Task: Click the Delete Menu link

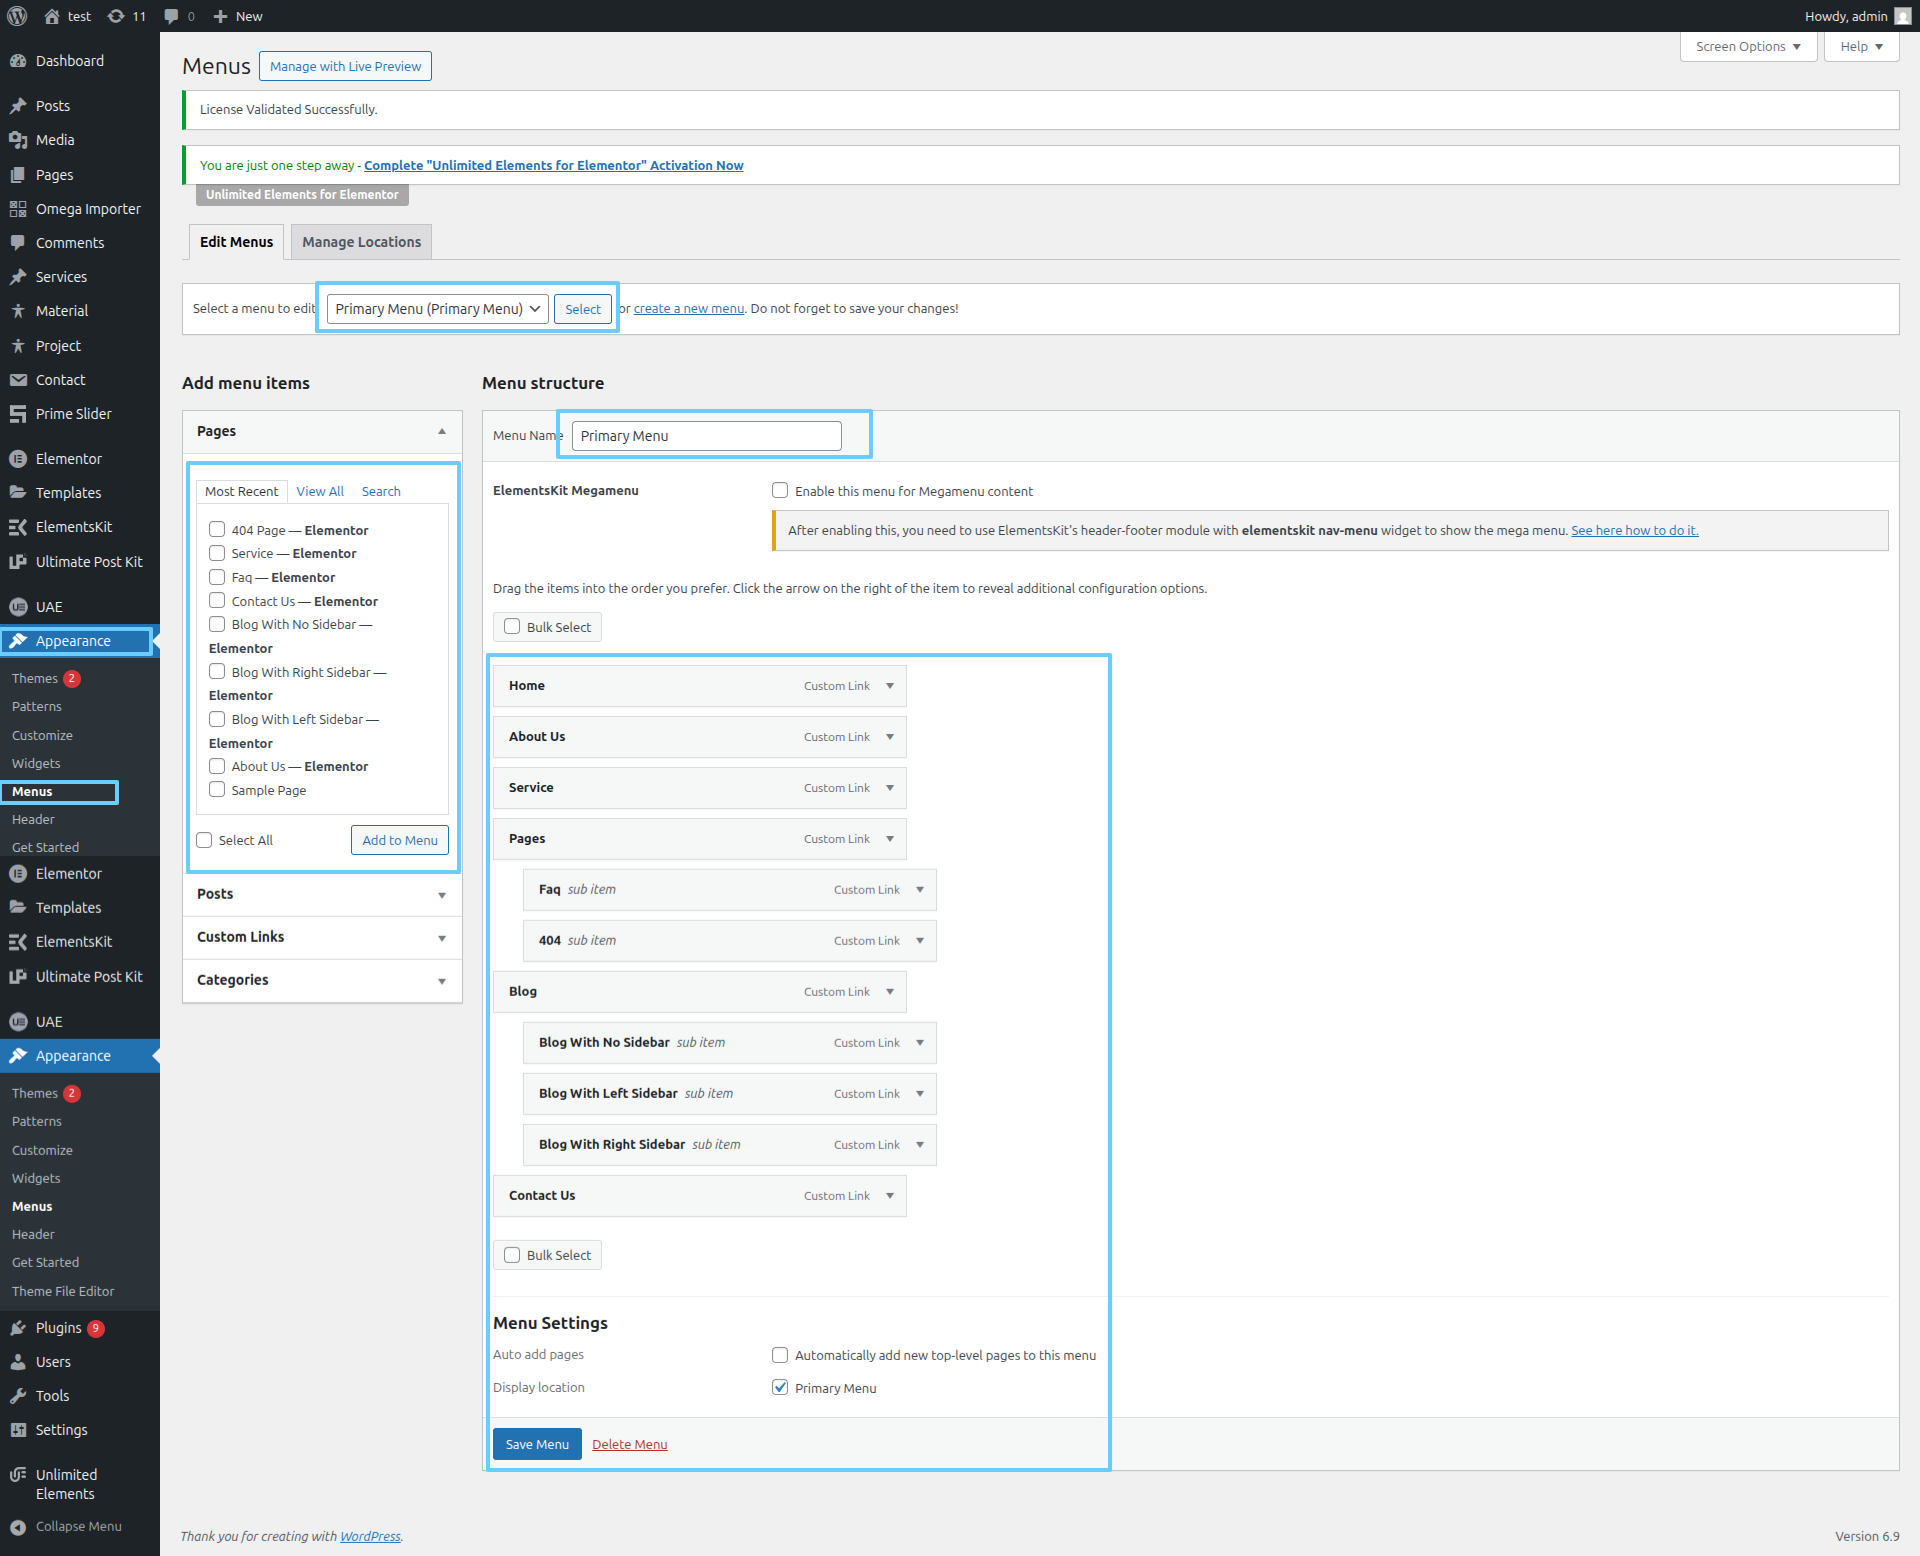Action: (x=629, y=1444)
